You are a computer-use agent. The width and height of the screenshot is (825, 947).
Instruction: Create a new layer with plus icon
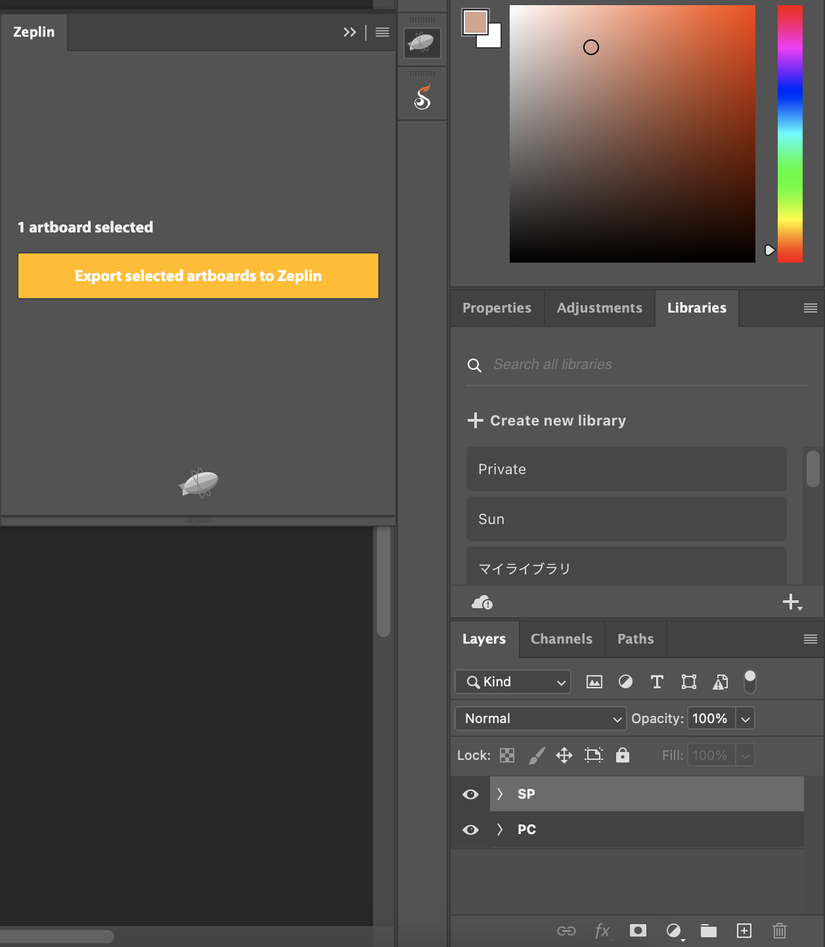coord(744,930)
